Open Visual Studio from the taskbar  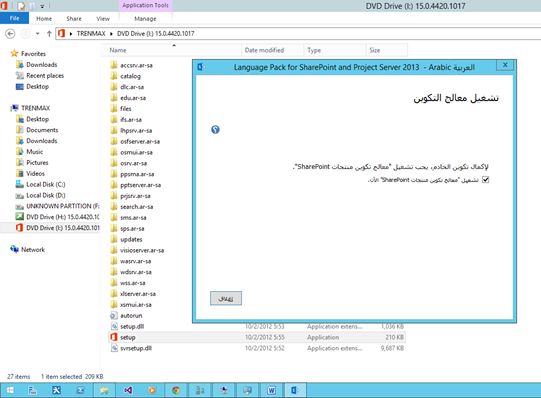coord(128,390)
